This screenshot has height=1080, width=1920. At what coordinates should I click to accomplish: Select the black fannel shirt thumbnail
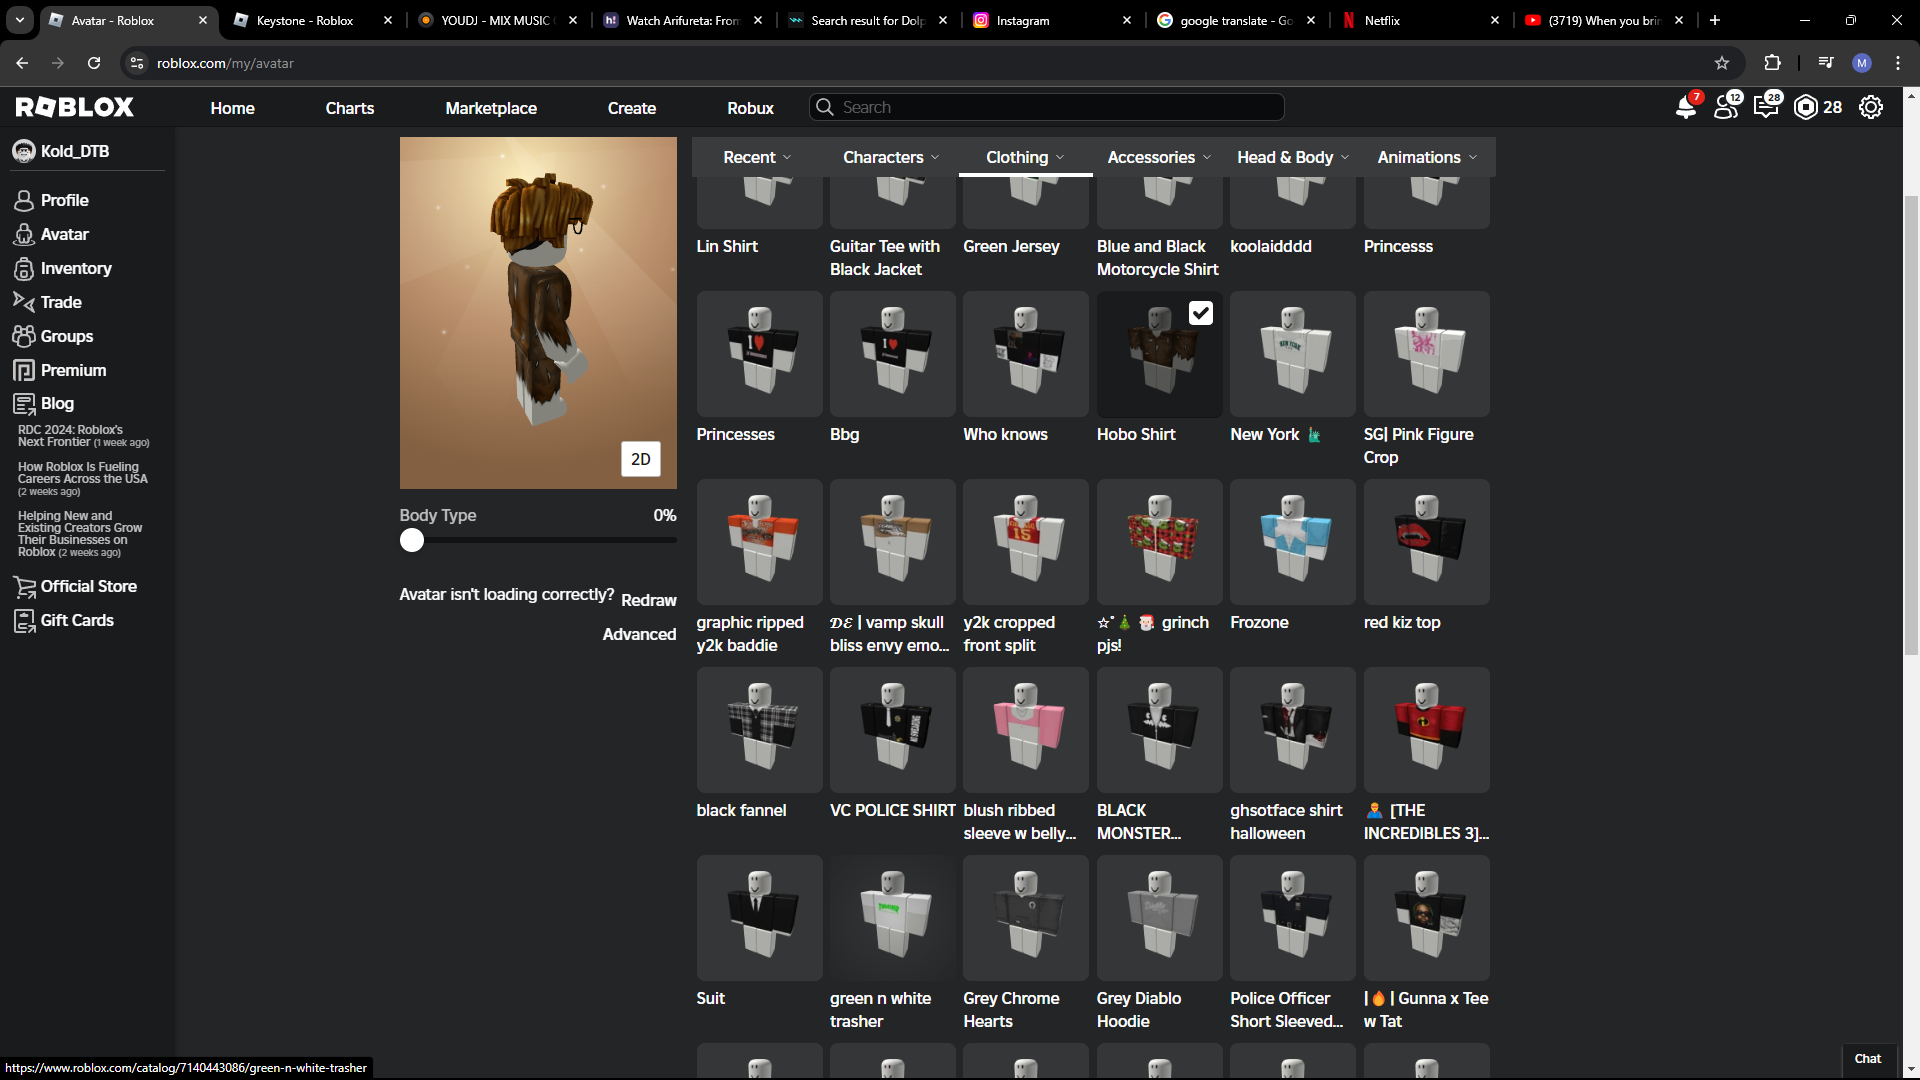click(x=760, y=730)
